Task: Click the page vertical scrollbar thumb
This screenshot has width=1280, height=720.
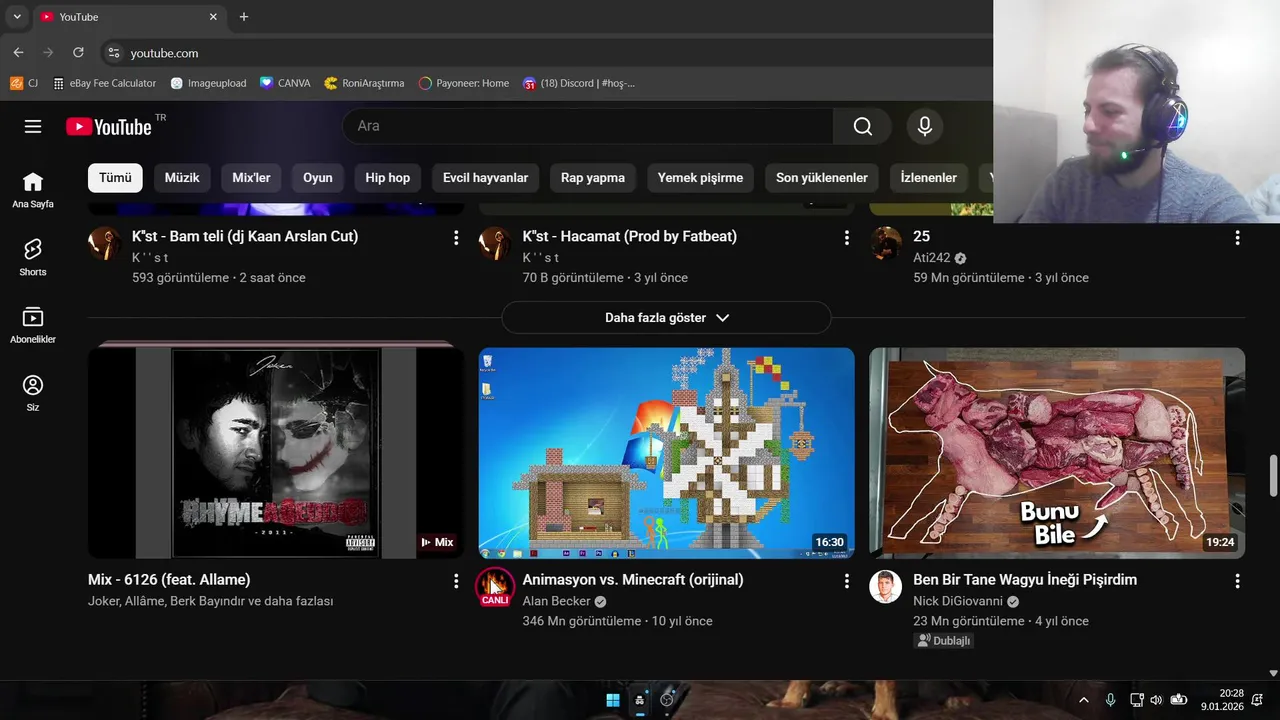Action: pos(1273,476)
